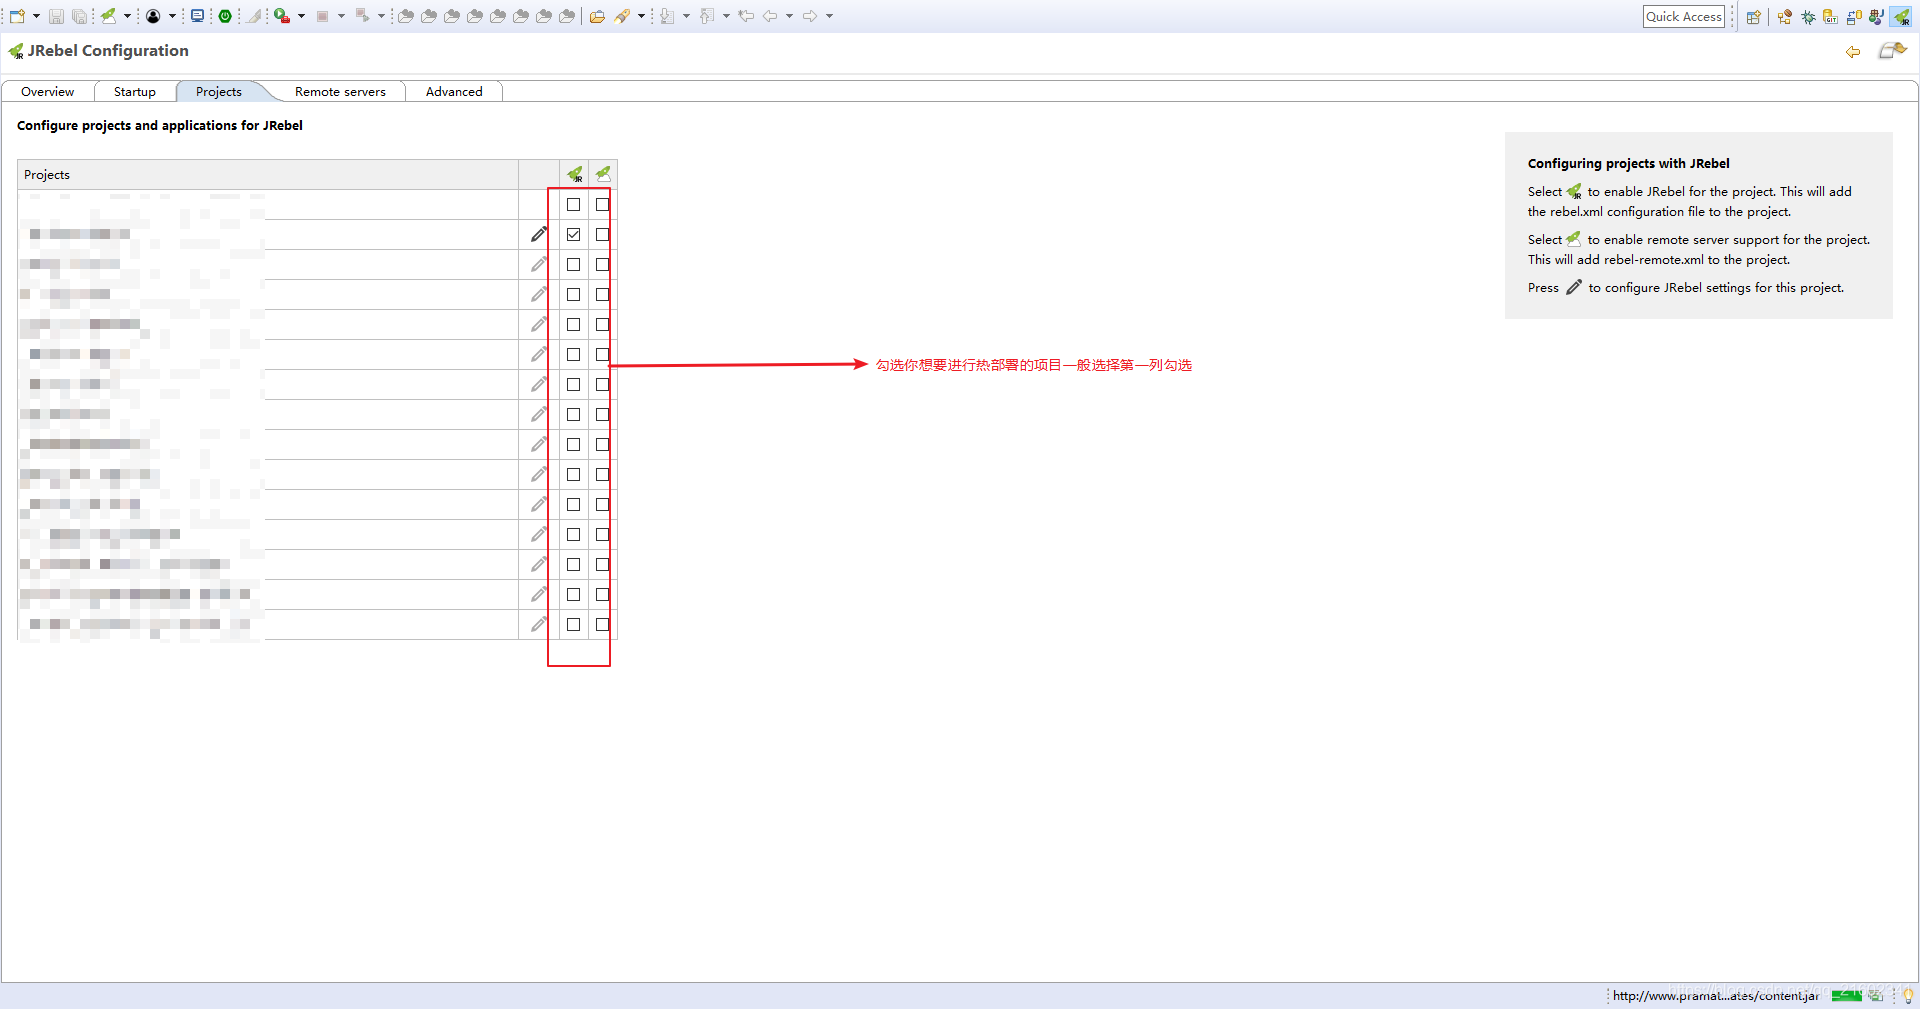Click the Open Perspective icon
This screenshot has height=1009, width=1920.
1753,17
